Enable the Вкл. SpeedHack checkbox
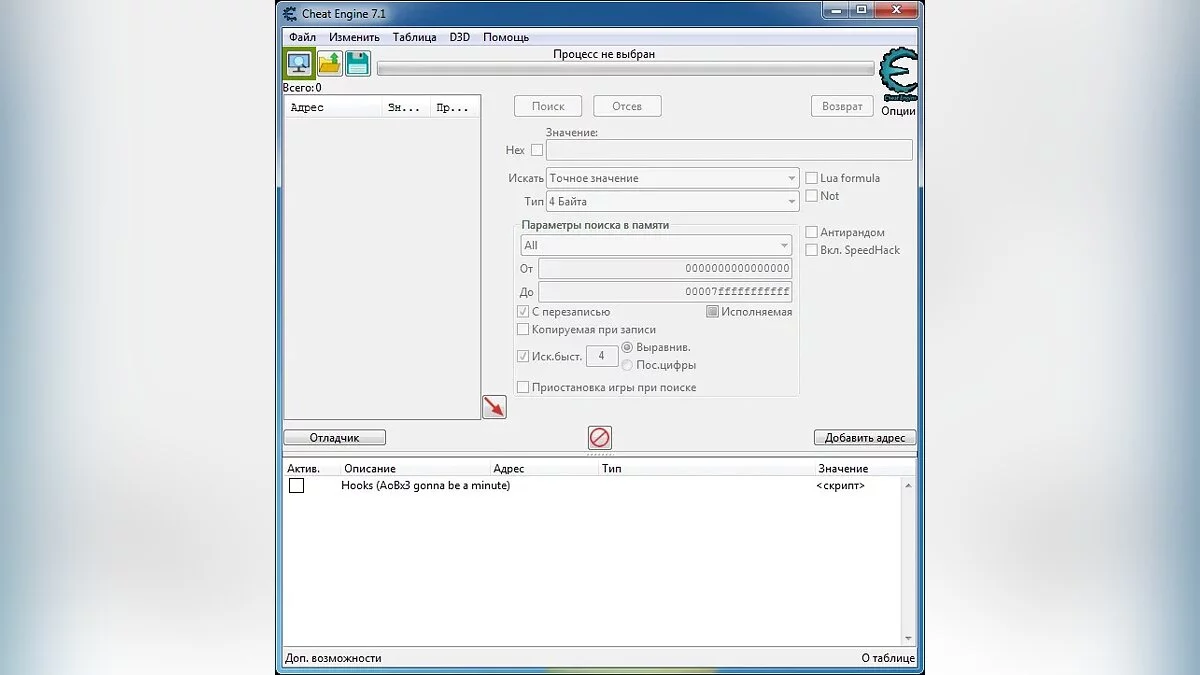This screenshot has width=1200, height=675. 812,250
